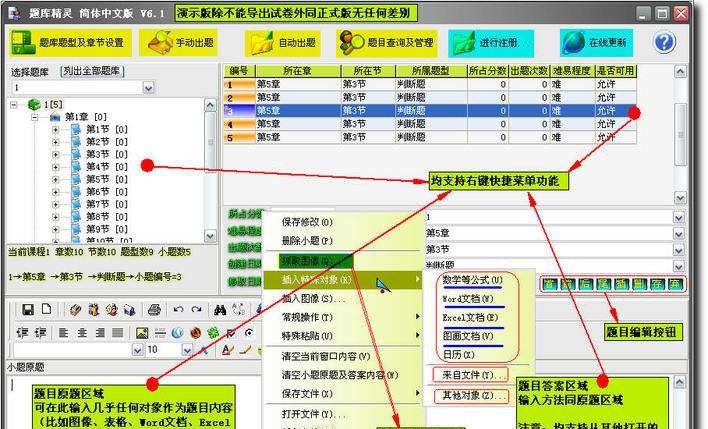Open the 自动出题 automatic question tool
The image size is (708, 429).
click(283, 42)
